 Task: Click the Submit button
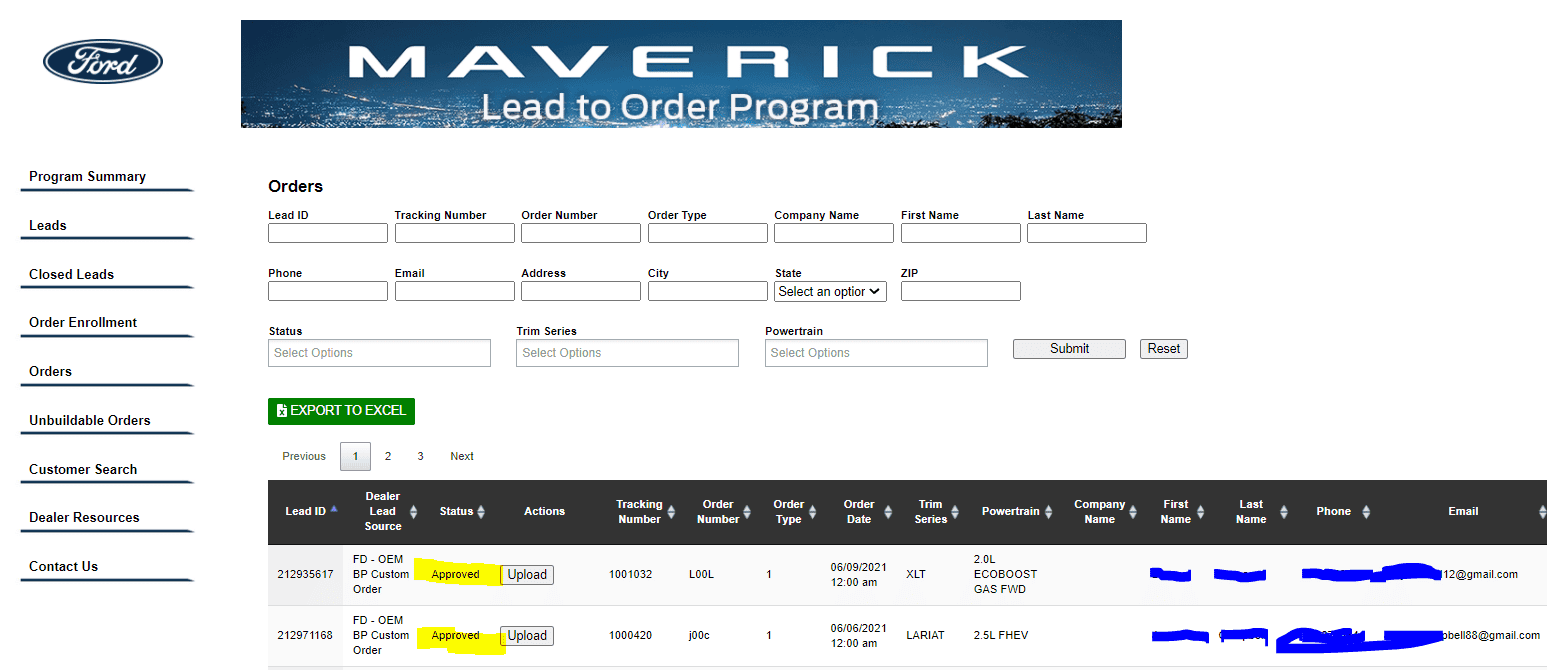[x=1069, y=349]
